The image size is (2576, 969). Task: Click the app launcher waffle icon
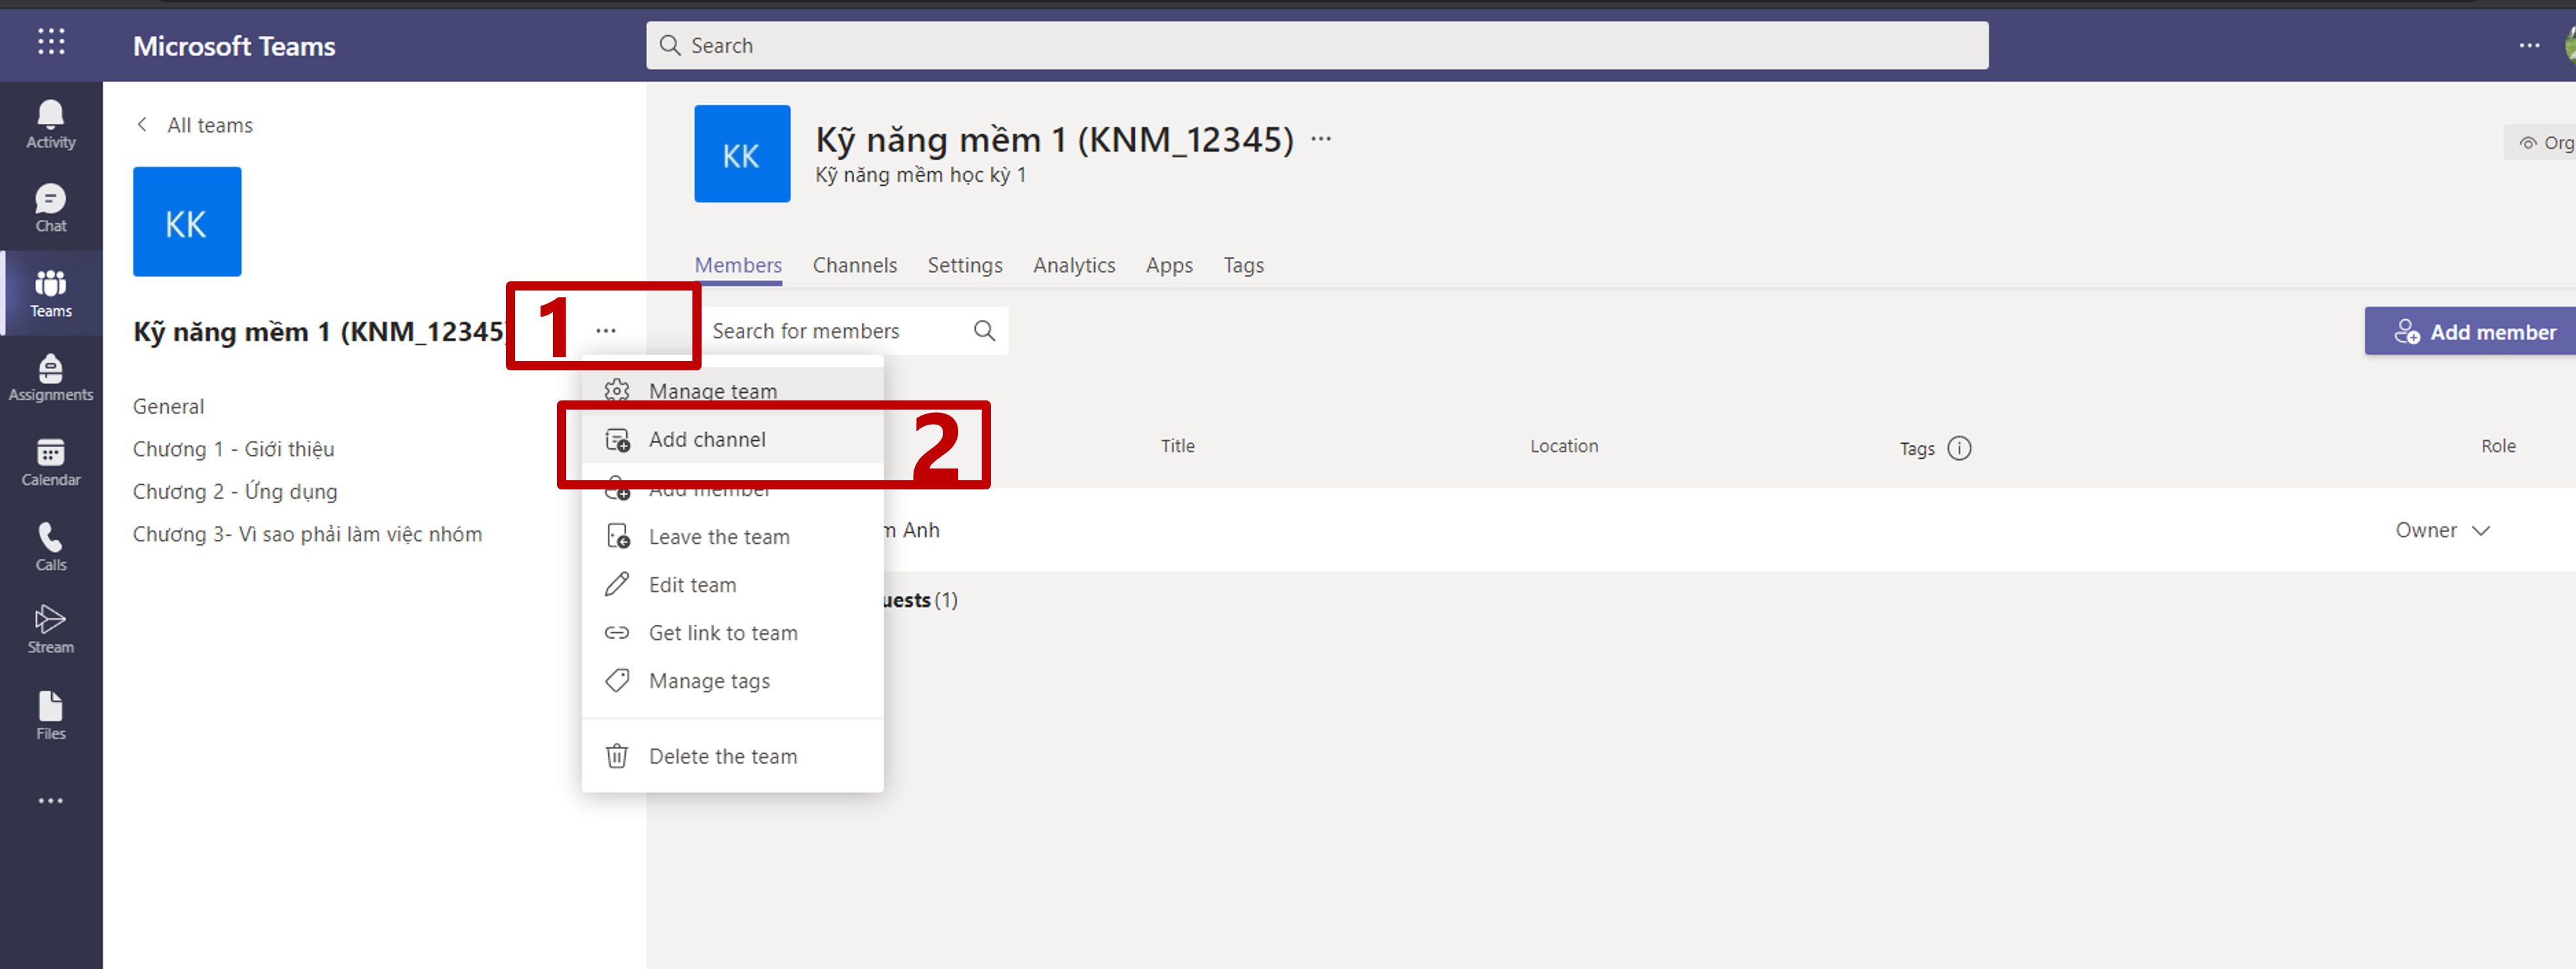point(51,42)
